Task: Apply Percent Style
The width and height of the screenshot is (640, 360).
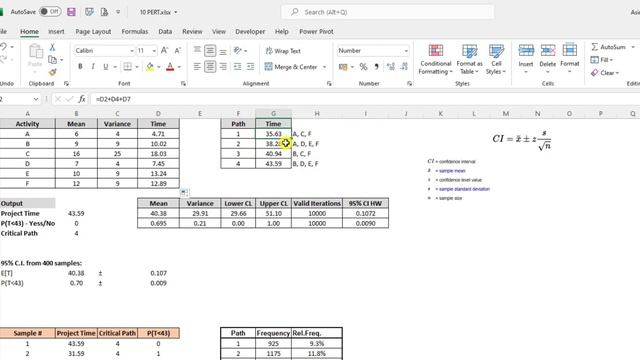Action: 363,67
